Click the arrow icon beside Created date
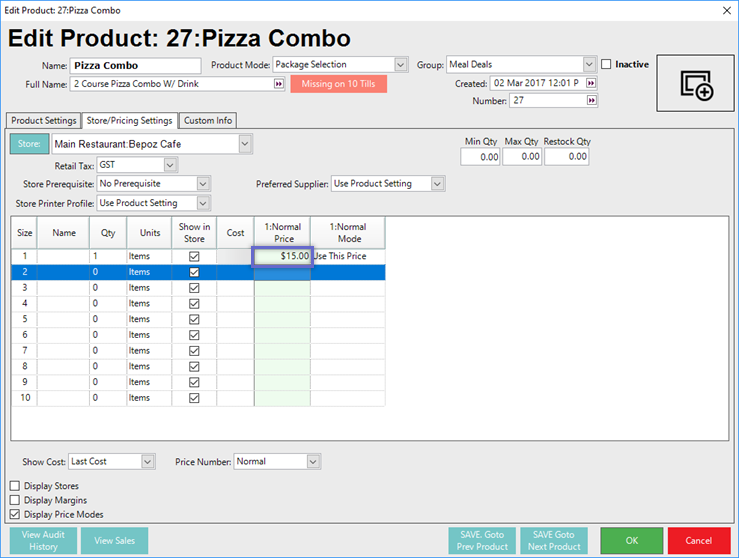Image resolution: width=739 pixels, height=558 pixels. pyautogui.click(x=591, y=84)
